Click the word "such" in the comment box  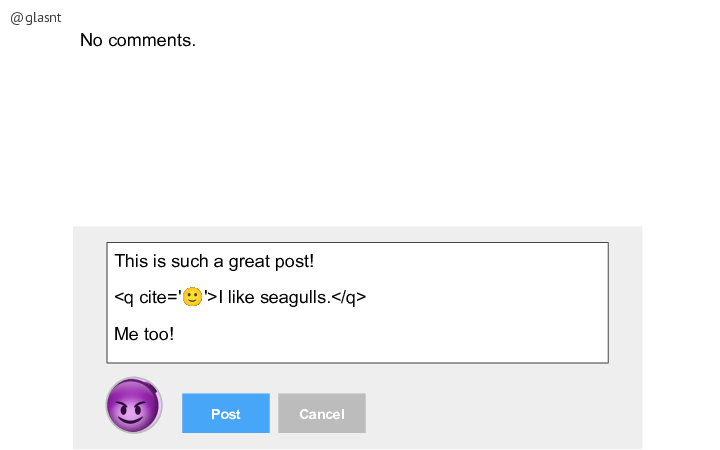coord(189,261)
